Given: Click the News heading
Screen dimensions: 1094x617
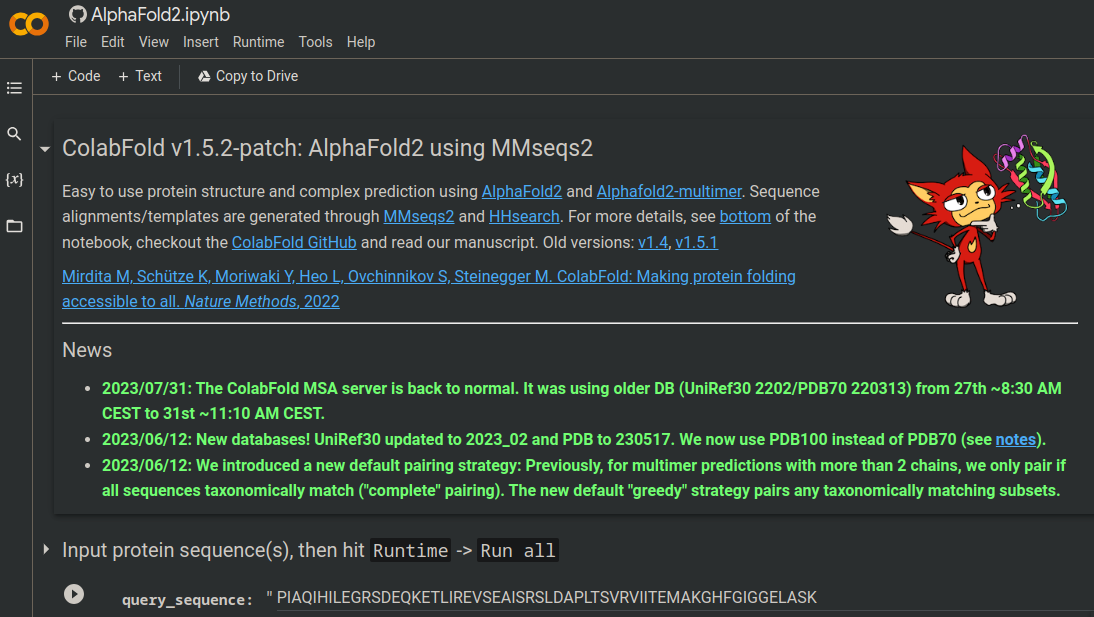Looking at the screenshot, I should point(87,350).
